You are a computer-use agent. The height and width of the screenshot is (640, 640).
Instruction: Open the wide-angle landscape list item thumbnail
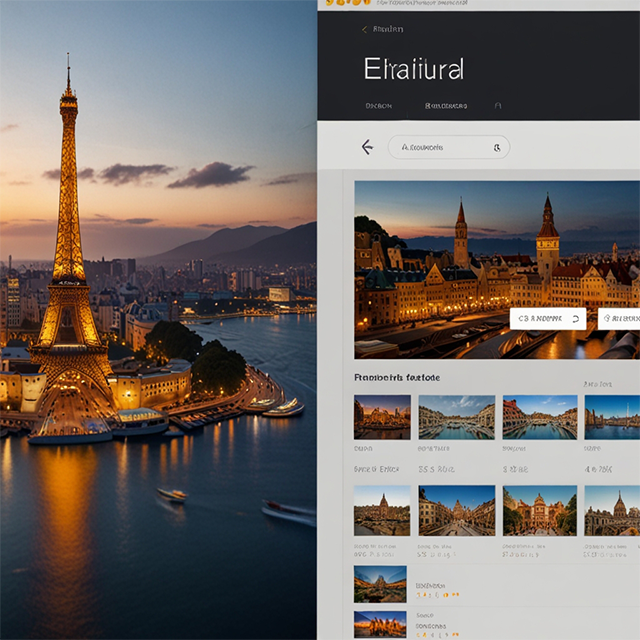pyautogui.click(x=380, y=584)
